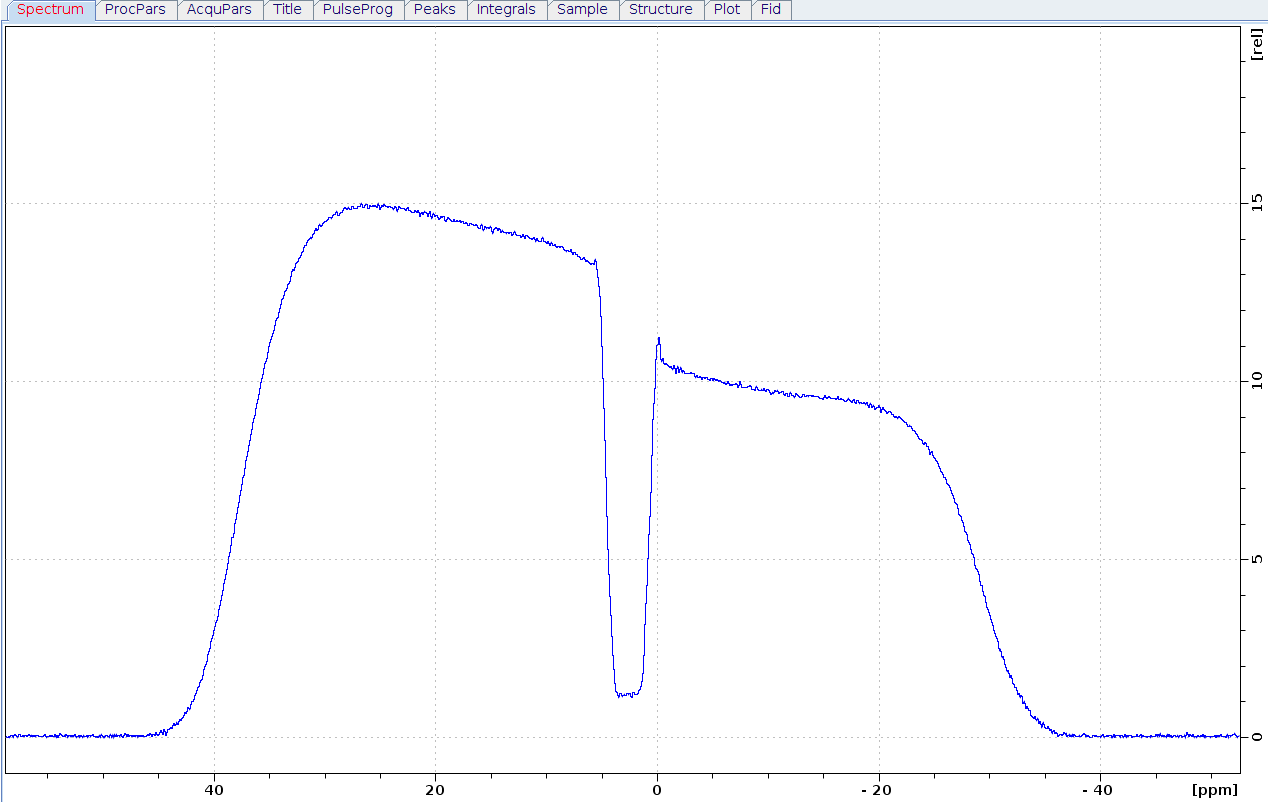Switch to the Plot tab
This screenshot has height=802, width=1268.
point(727,10)
